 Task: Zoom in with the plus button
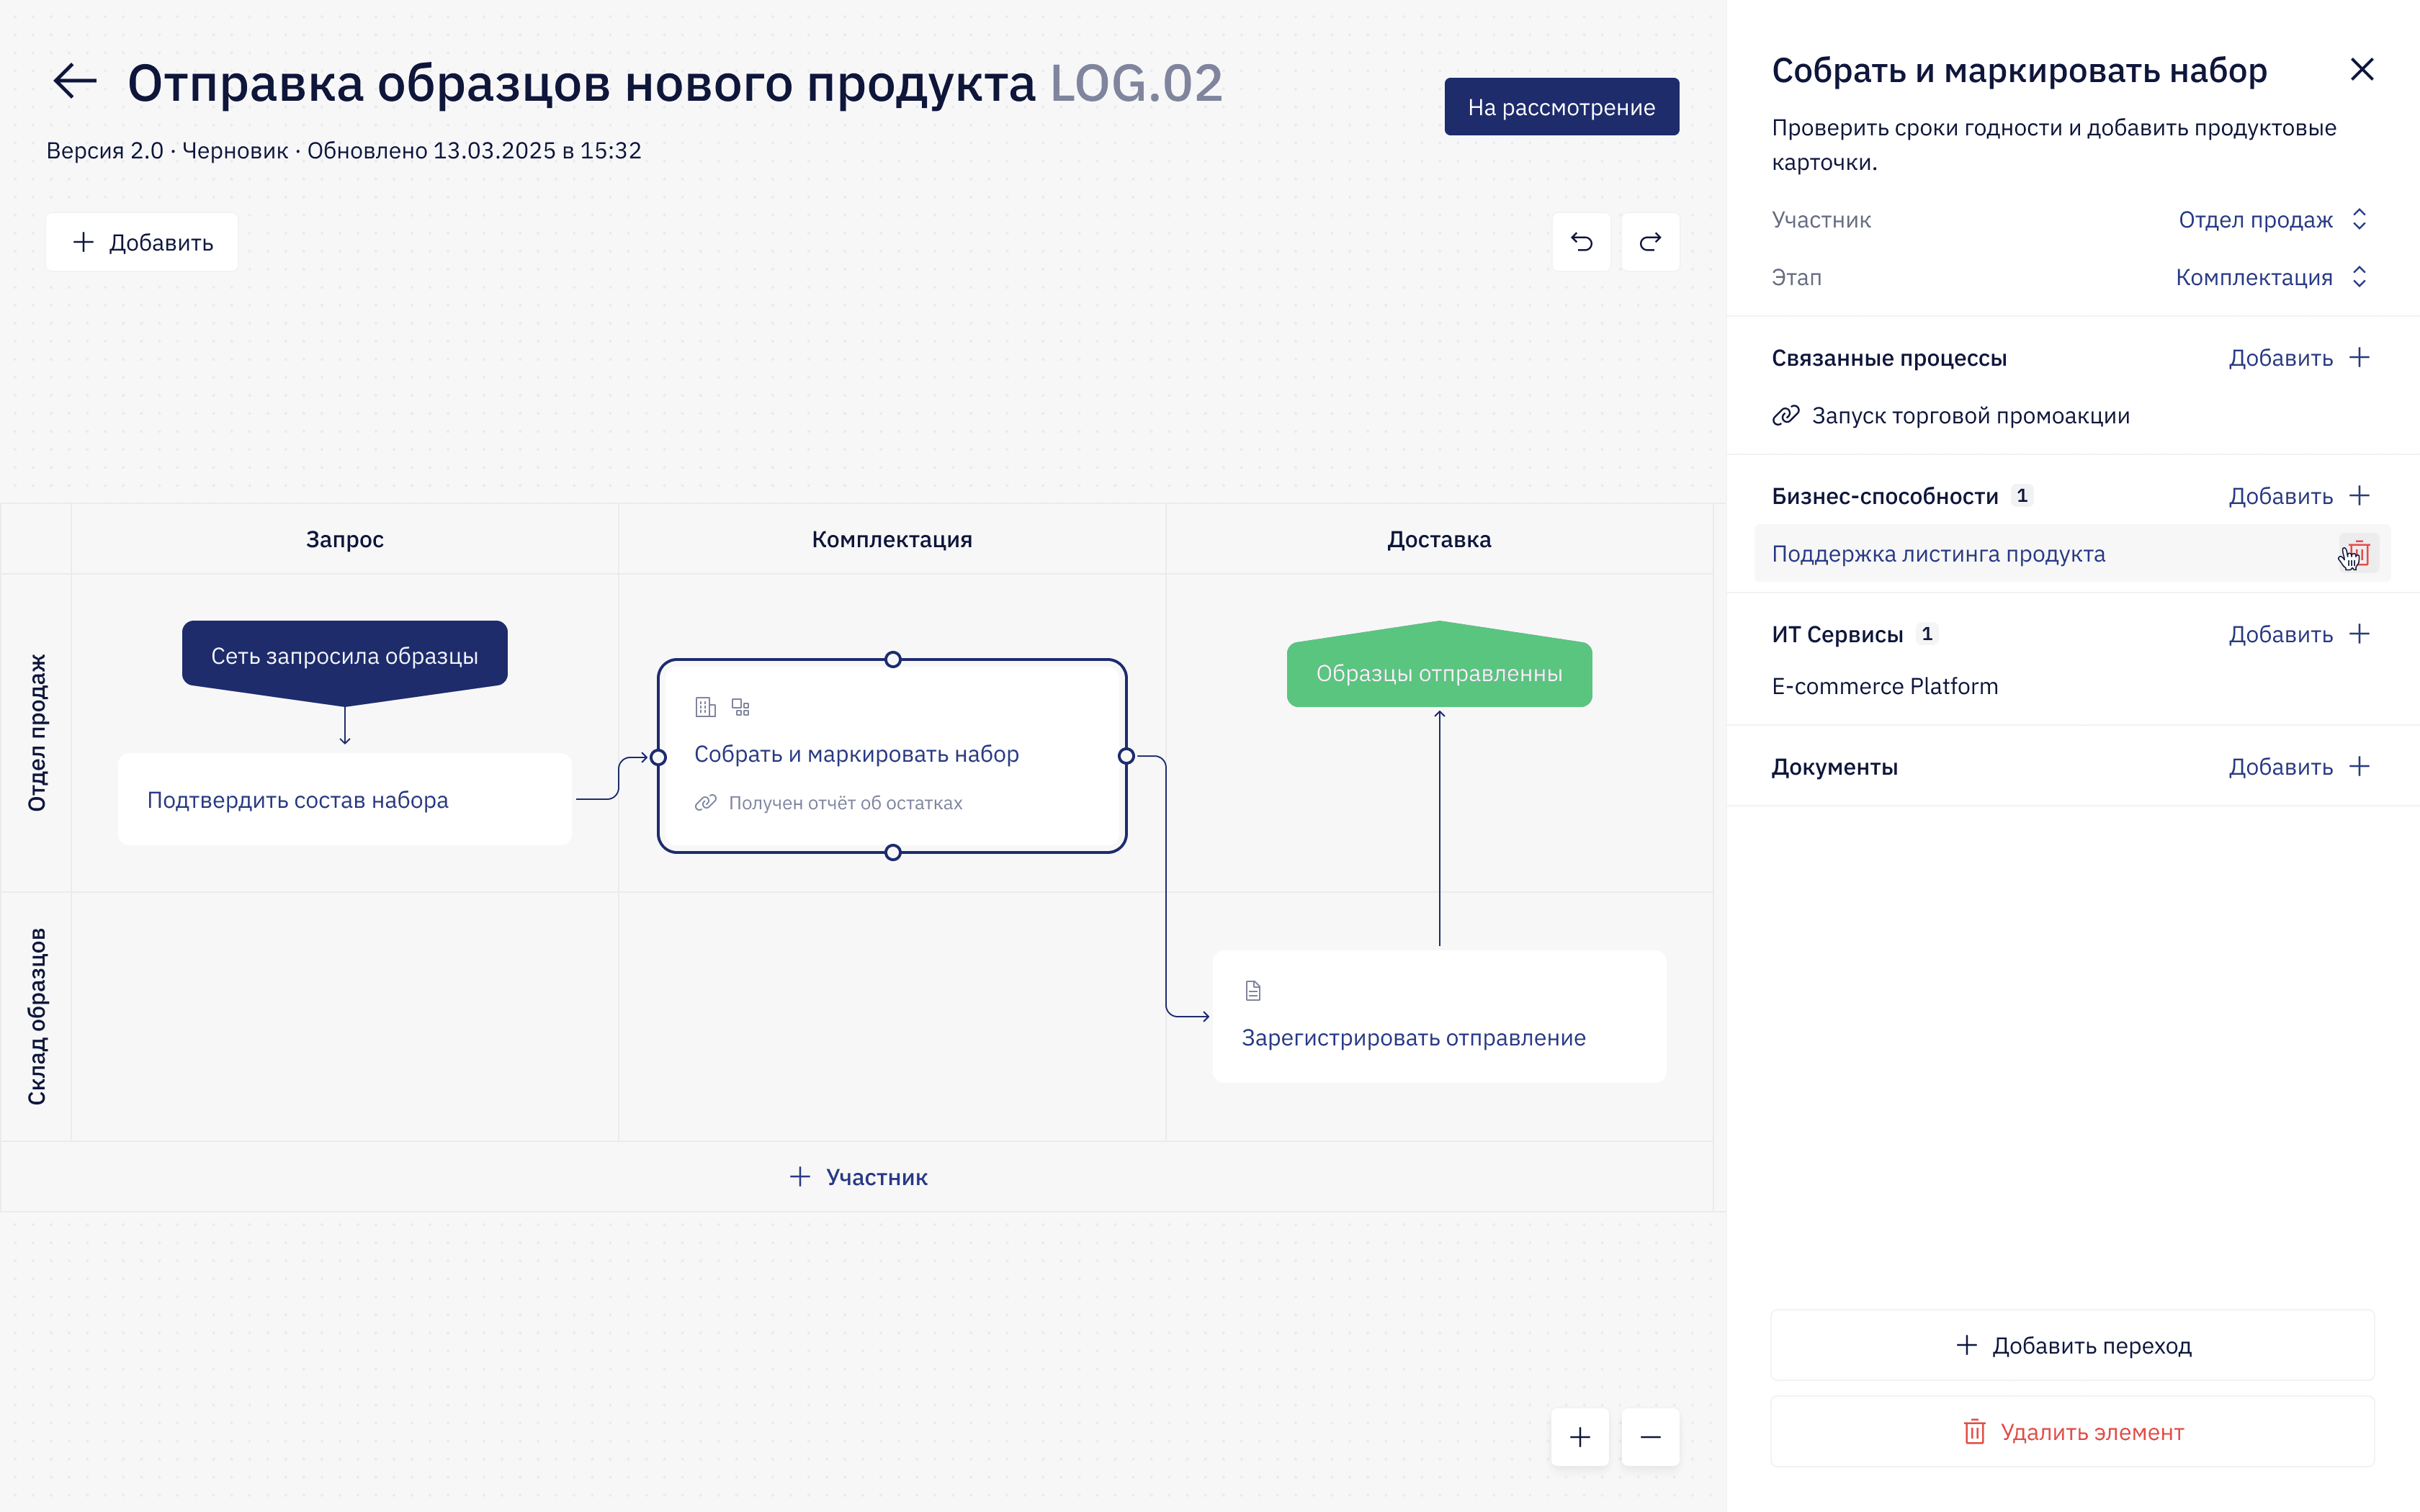tap(1580, 1437)
